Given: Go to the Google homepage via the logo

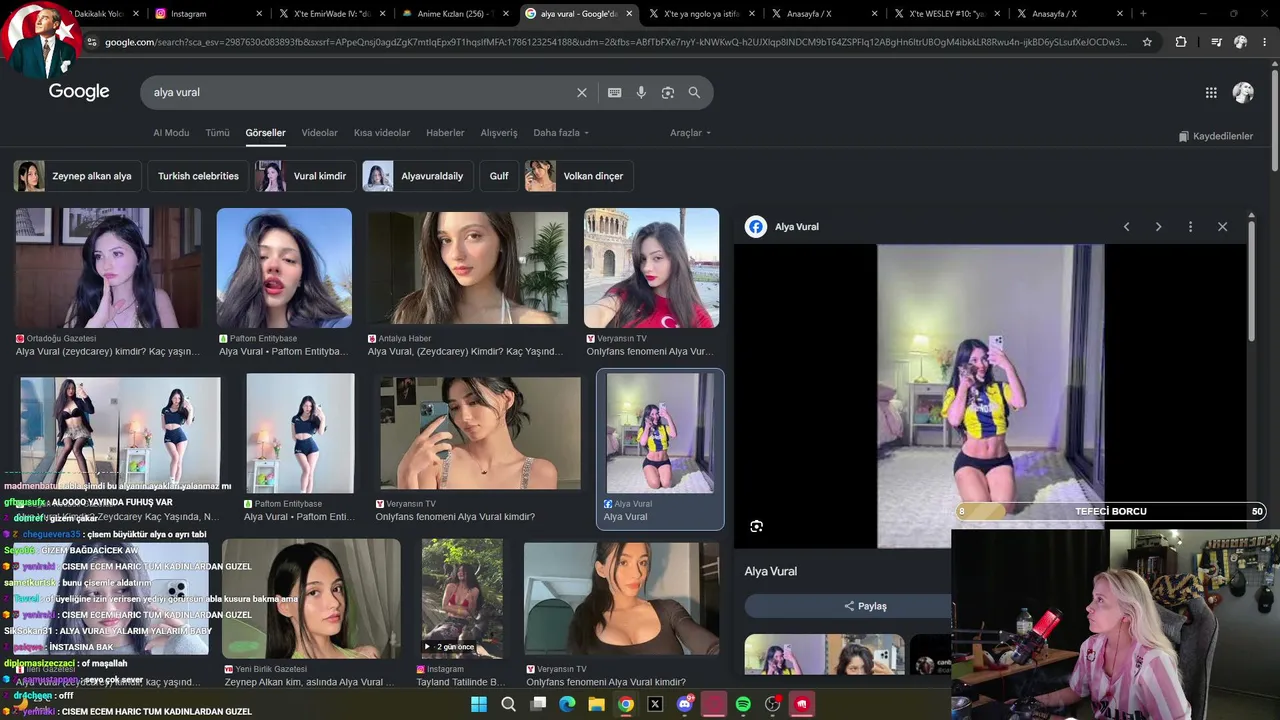Looking at the screenshot, I should (x=79, y=92).
